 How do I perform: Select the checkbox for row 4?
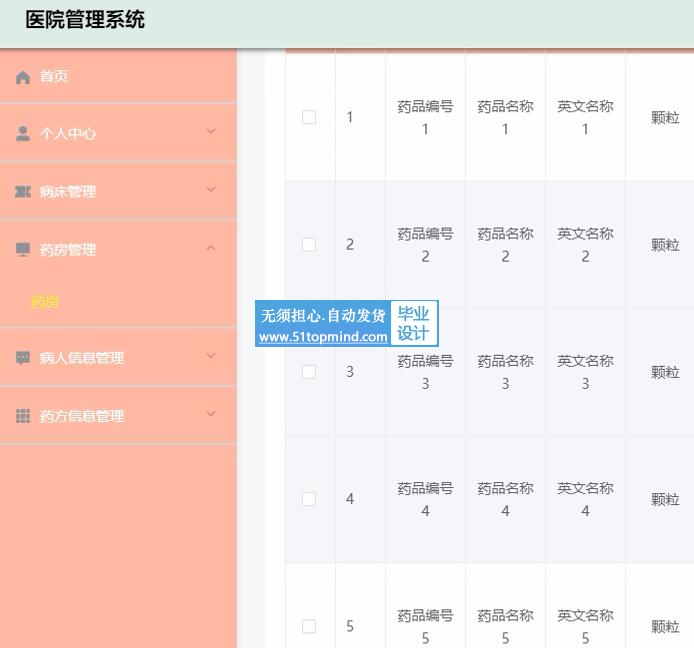(x=309, y=499)
